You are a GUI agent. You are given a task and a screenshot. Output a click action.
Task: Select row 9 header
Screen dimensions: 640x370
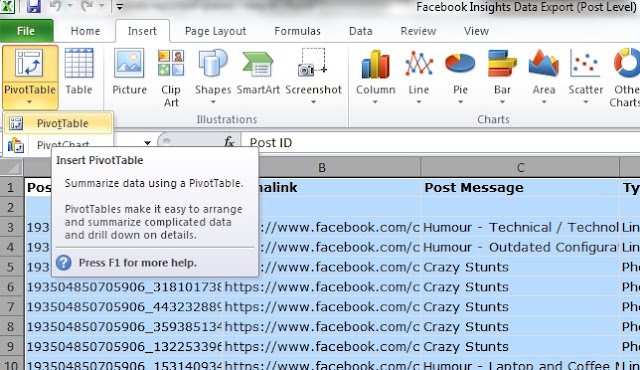click(x=11, y=347)
